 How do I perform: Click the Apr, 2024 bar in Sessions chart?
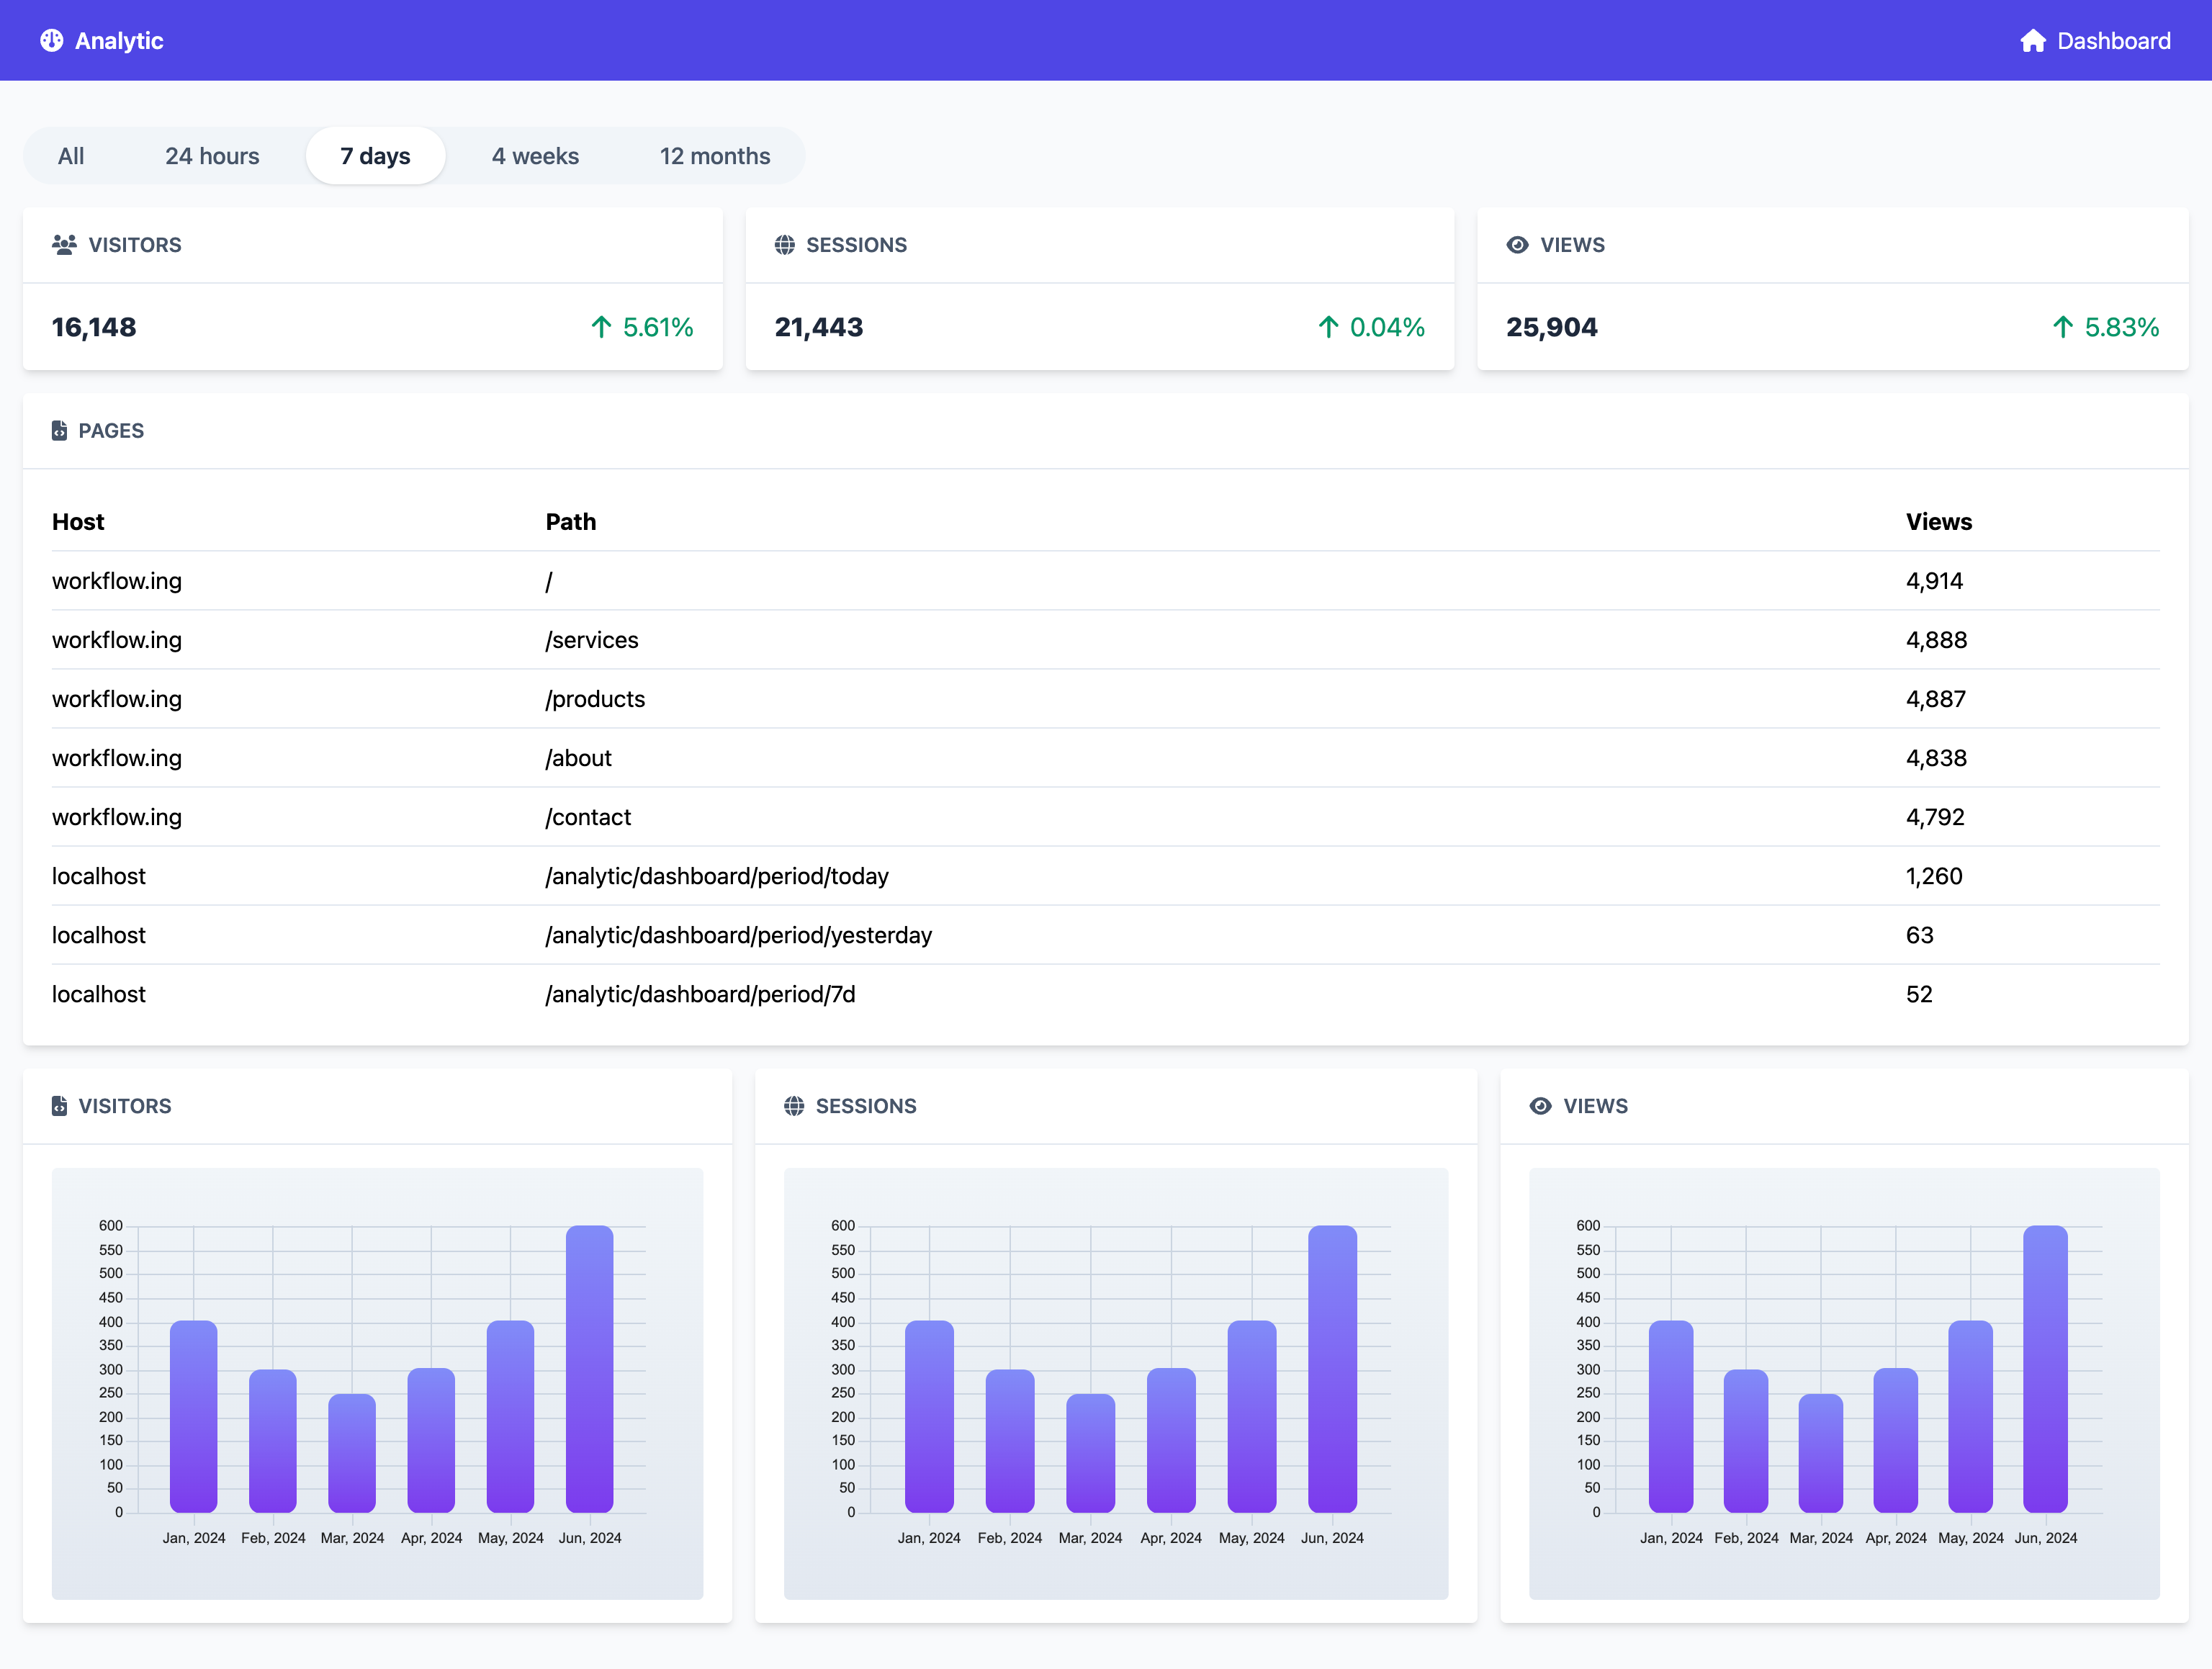(1171, 1440)
